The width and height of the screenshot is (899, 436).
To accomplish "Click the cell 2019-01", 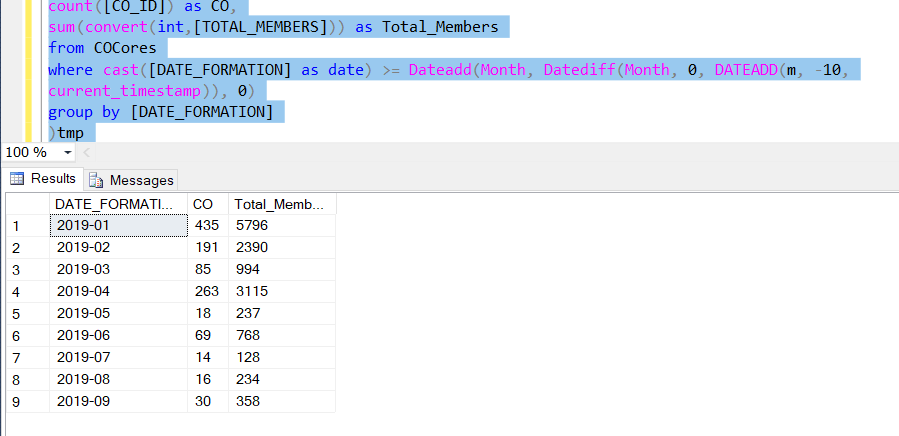I will 119,225.
